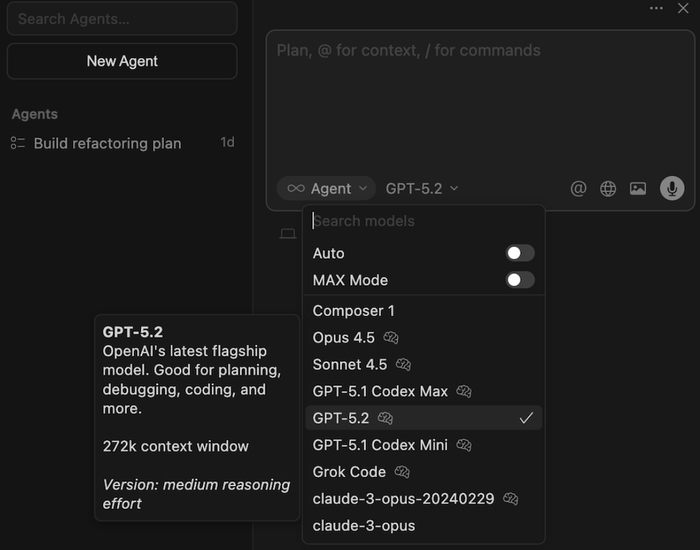Pick GPT-5.1 Codex Max model
This screenshot has width=700, height=550.
point(380,391)
